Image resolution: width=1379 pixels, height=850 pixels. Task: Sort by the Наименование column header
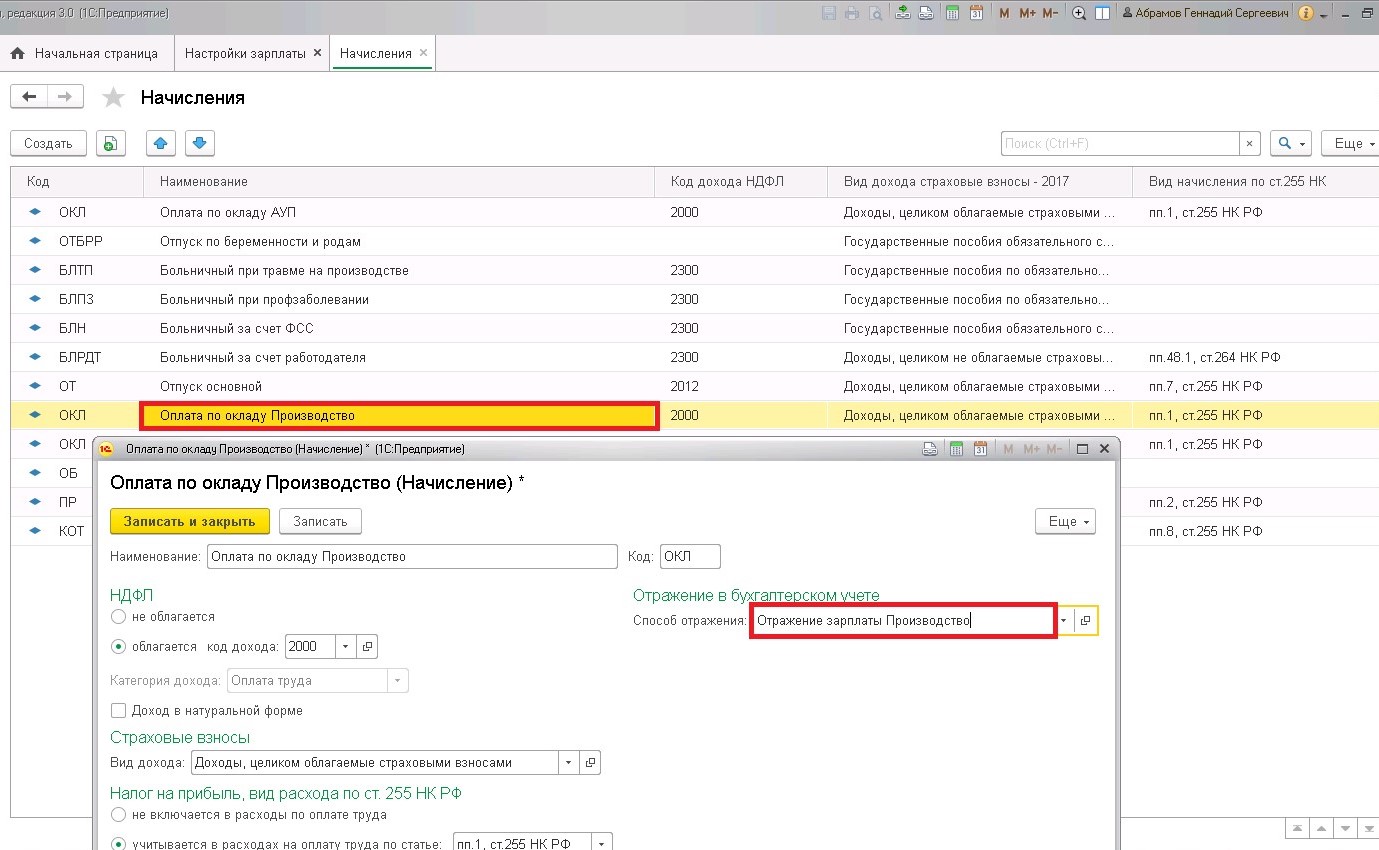click(x=400, y=181)
